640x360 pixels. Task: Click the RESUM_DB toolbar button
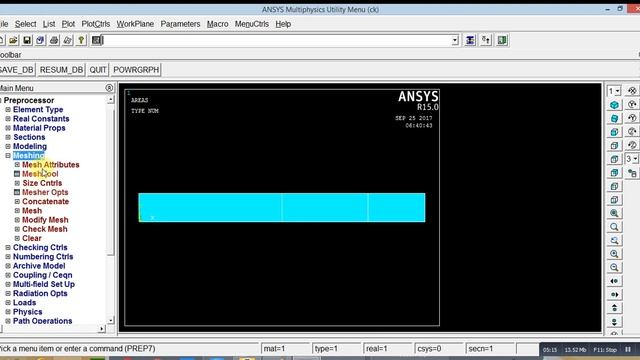point(61,70)
